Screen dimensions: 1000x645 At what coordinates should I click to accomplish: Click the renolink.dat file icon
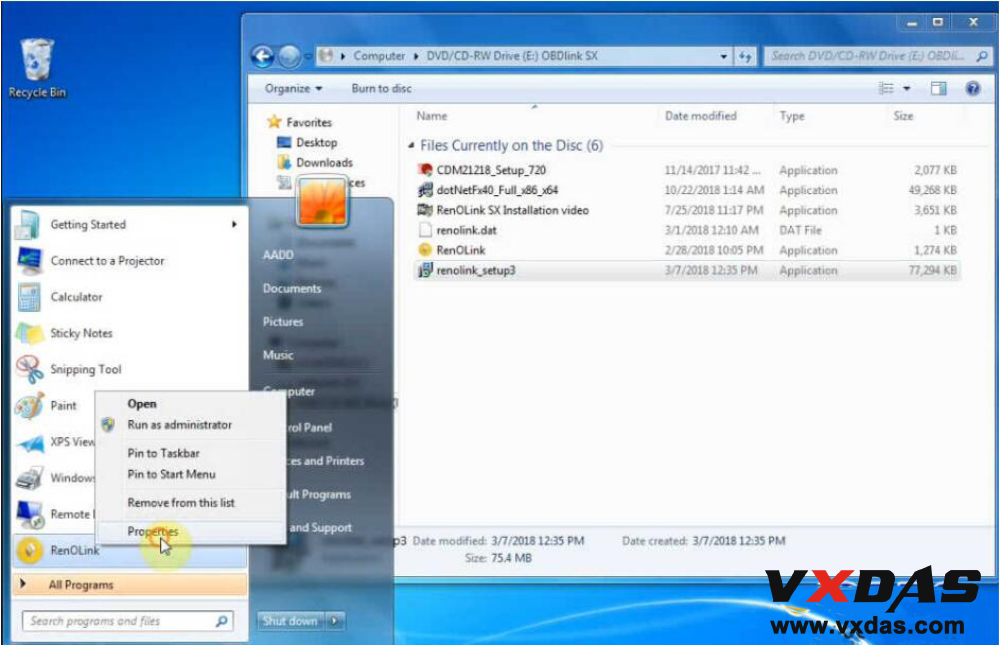(425, 230)
